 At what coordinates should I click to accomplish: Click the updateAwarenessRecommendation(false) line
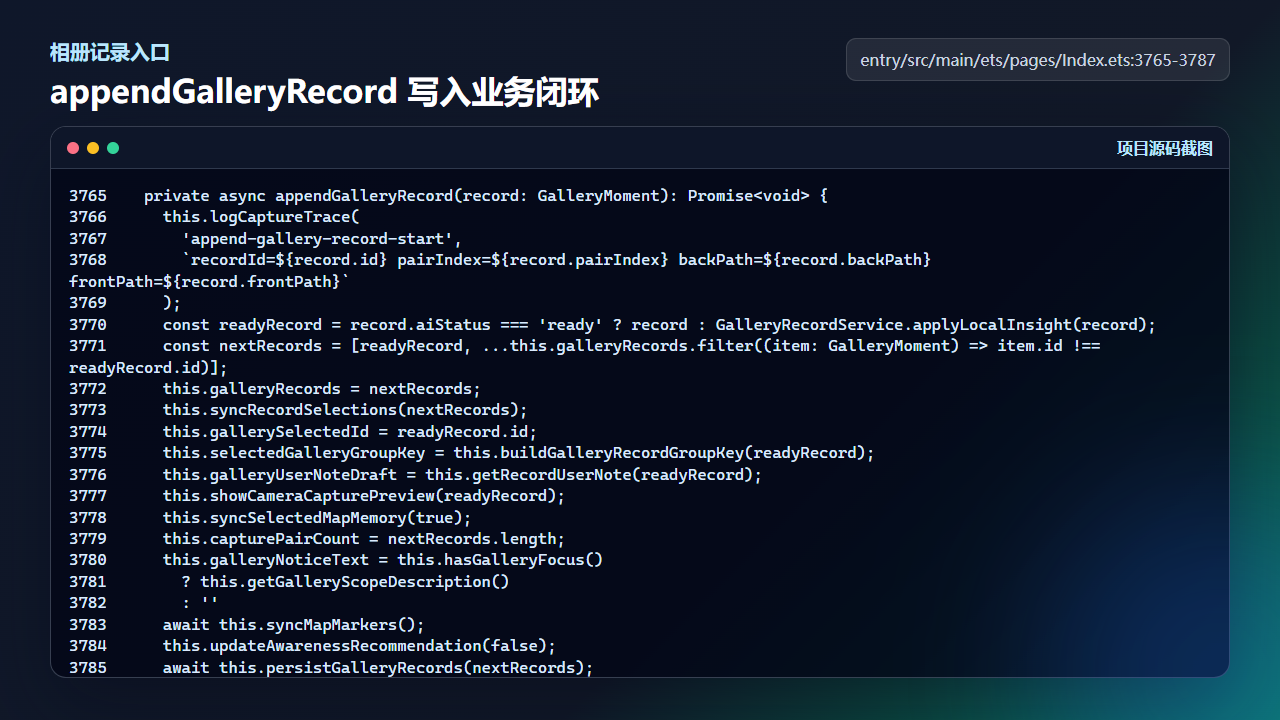coord(360,646)
